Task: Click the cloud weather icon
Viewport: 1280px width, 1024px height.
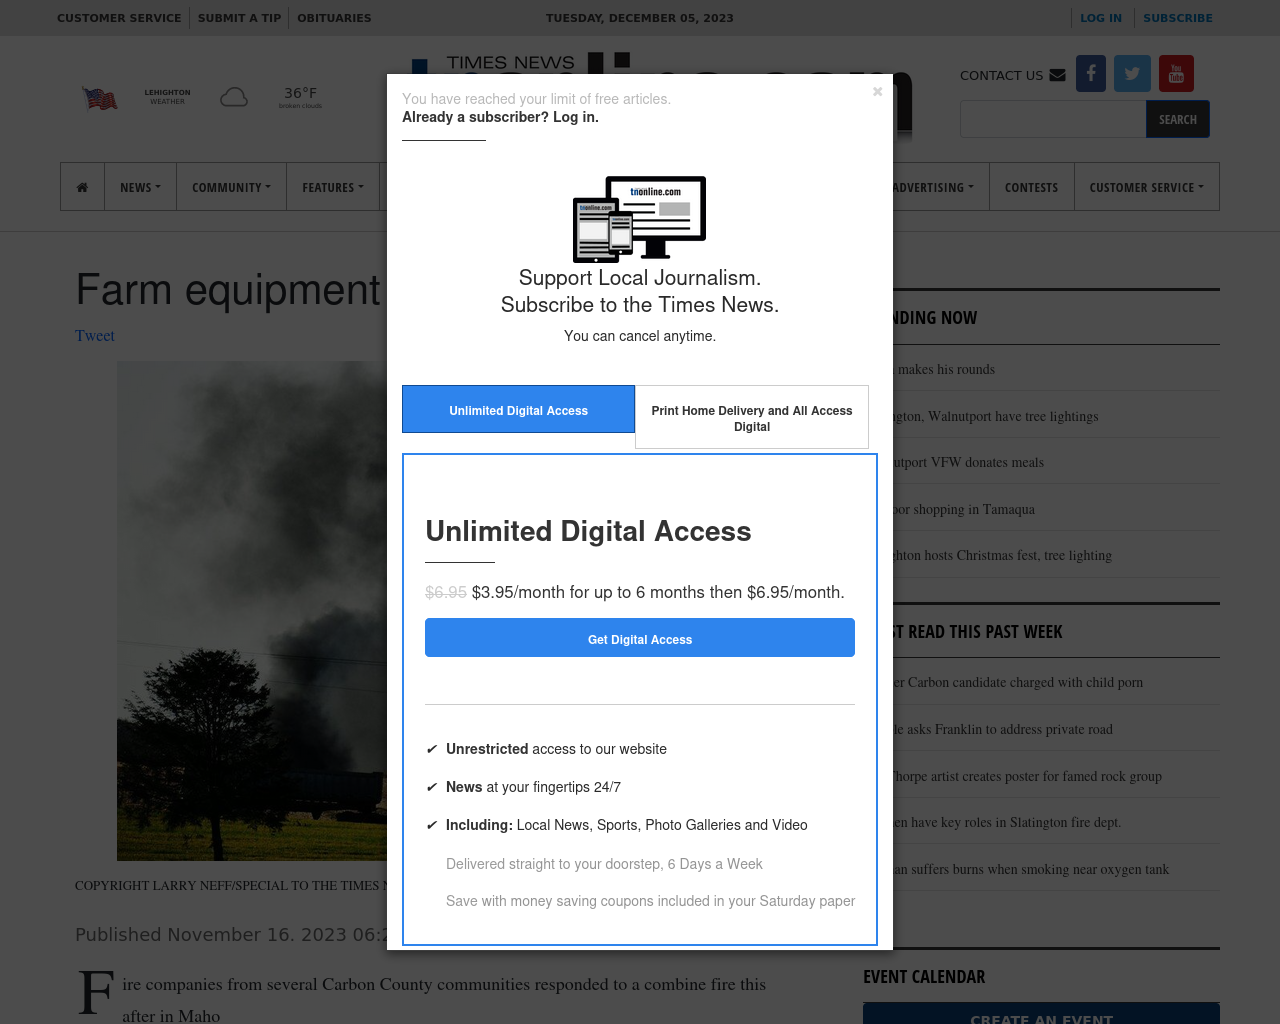Action: pos(234,97)
